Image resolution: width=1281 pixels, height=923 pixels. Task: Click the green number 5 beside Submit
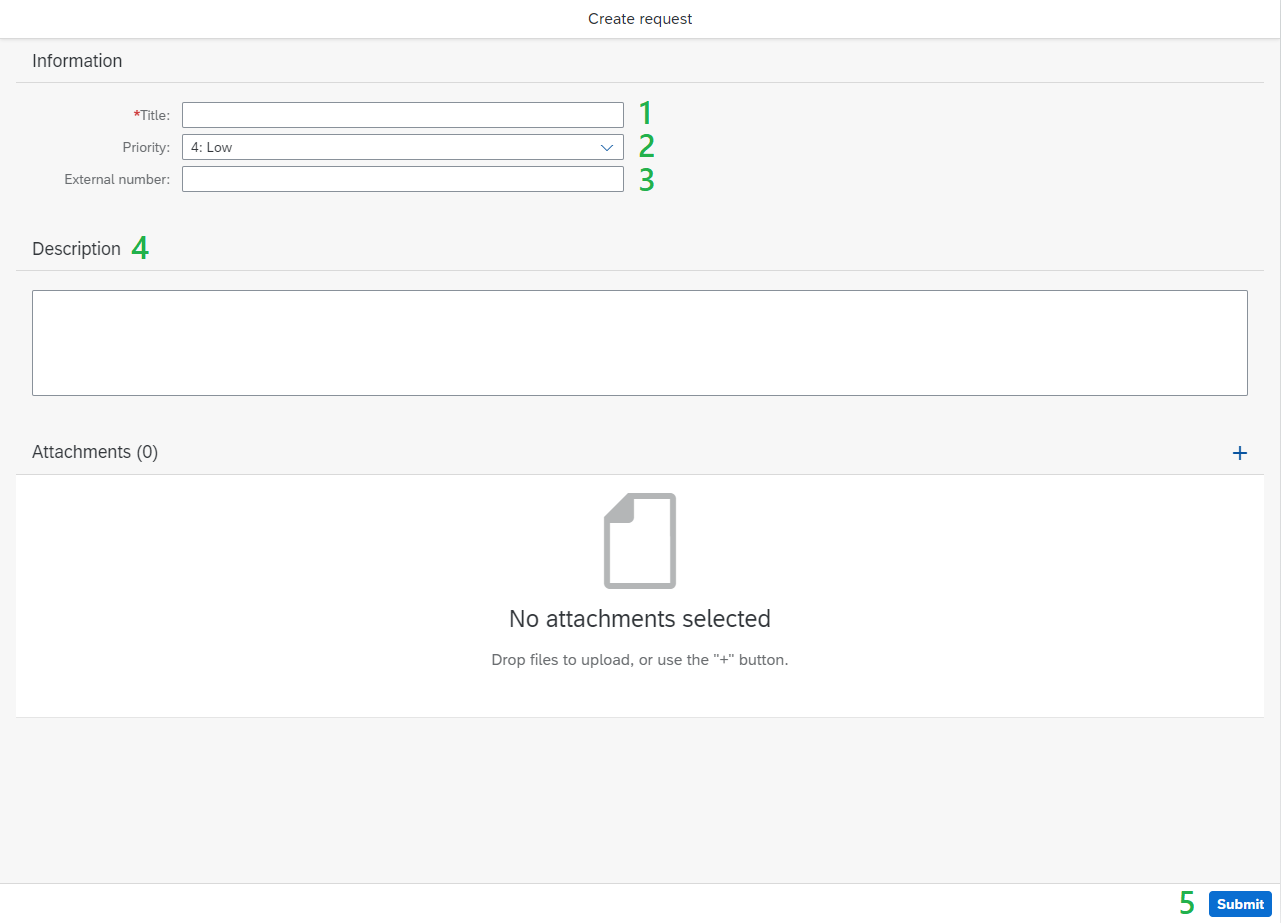click(1187, 904)
